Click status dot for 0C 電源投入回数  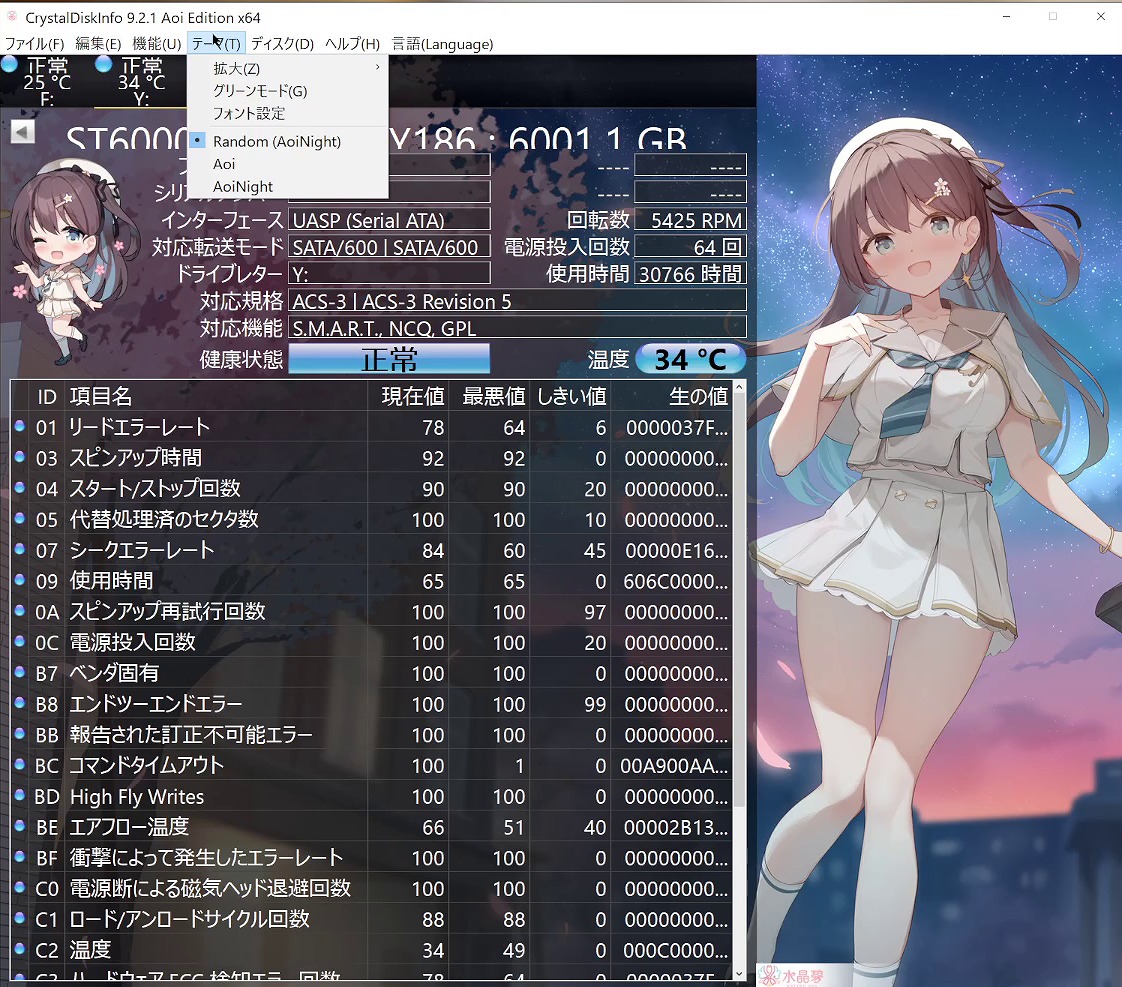pyautogui.click(x=20, y=641)
